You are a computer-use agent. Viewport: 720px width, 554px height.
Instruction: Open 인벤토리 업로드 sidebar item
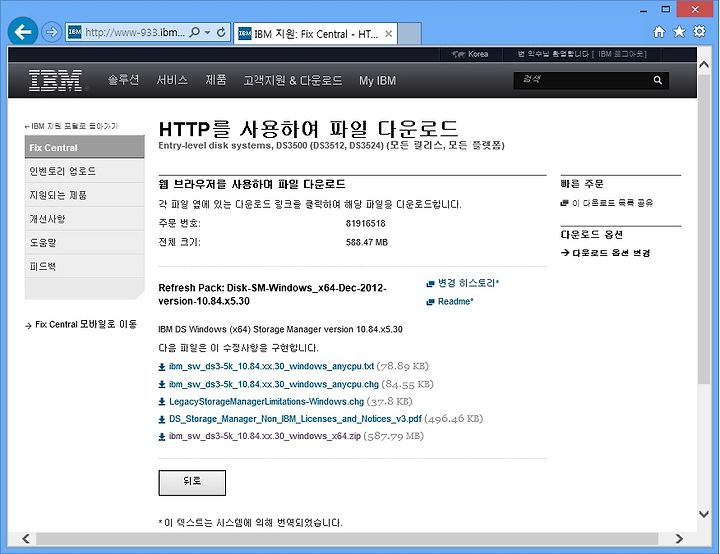[84, 171]
